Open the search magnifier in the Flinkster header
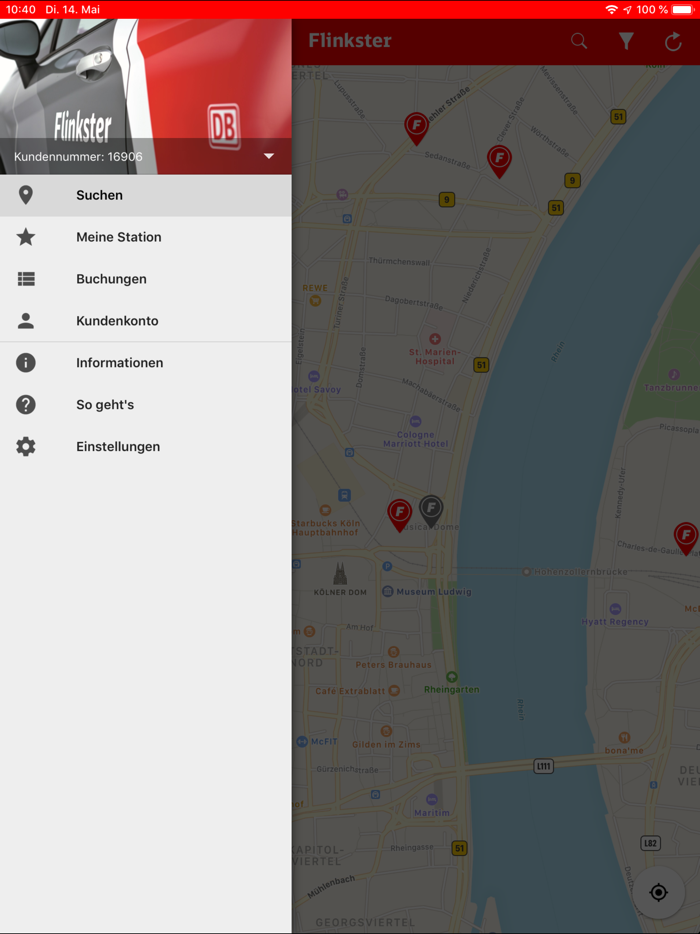The image size is (700, 934). tap(578, 41)
